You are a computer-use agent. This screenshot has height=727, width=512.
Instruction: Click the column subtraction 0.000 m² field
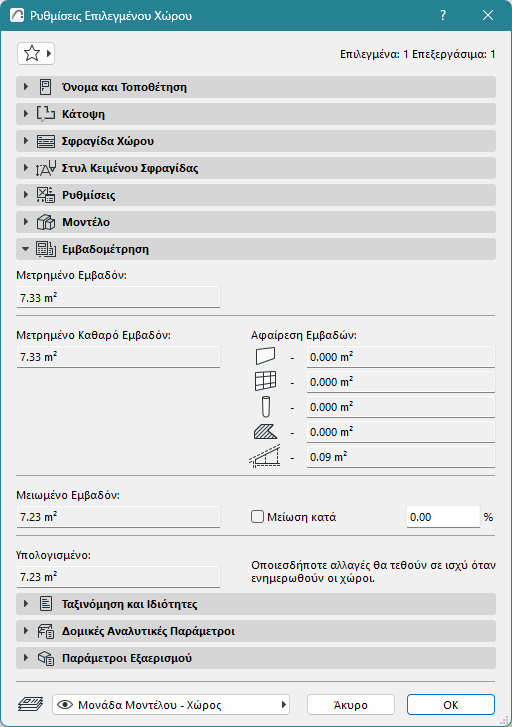point(401,407)
